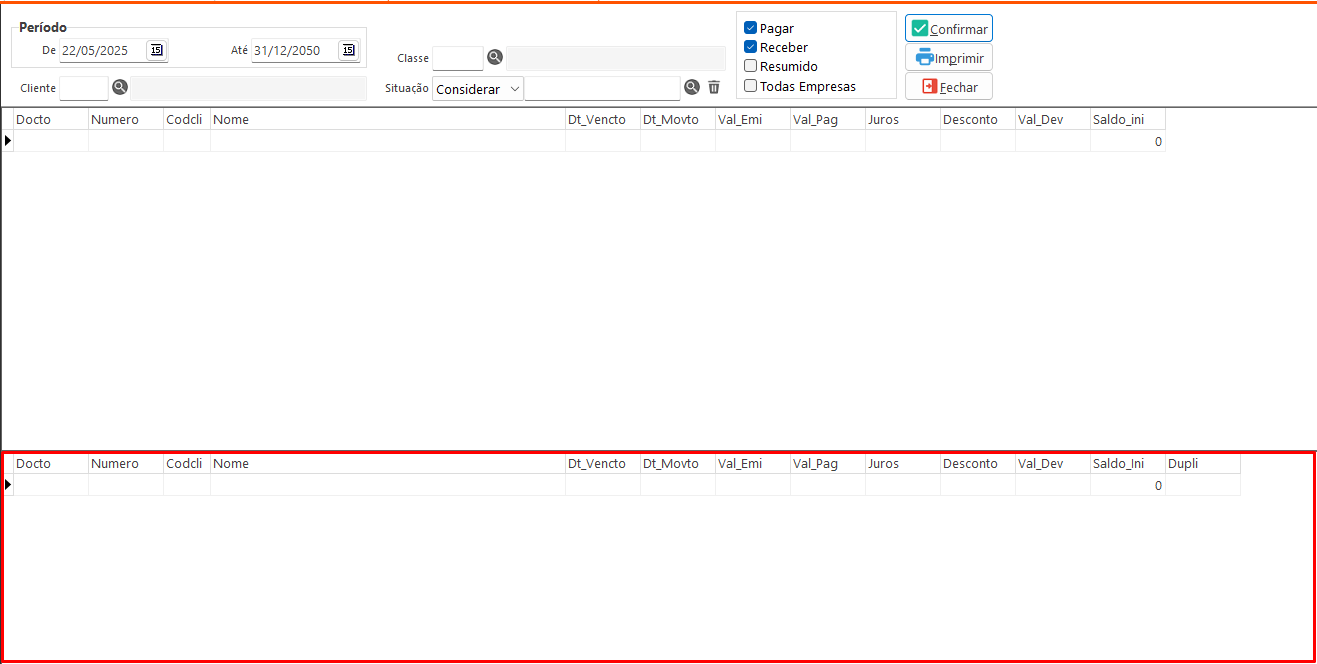Click the trash icon beside Situação
1317x664 pixels.
(714, 88)
